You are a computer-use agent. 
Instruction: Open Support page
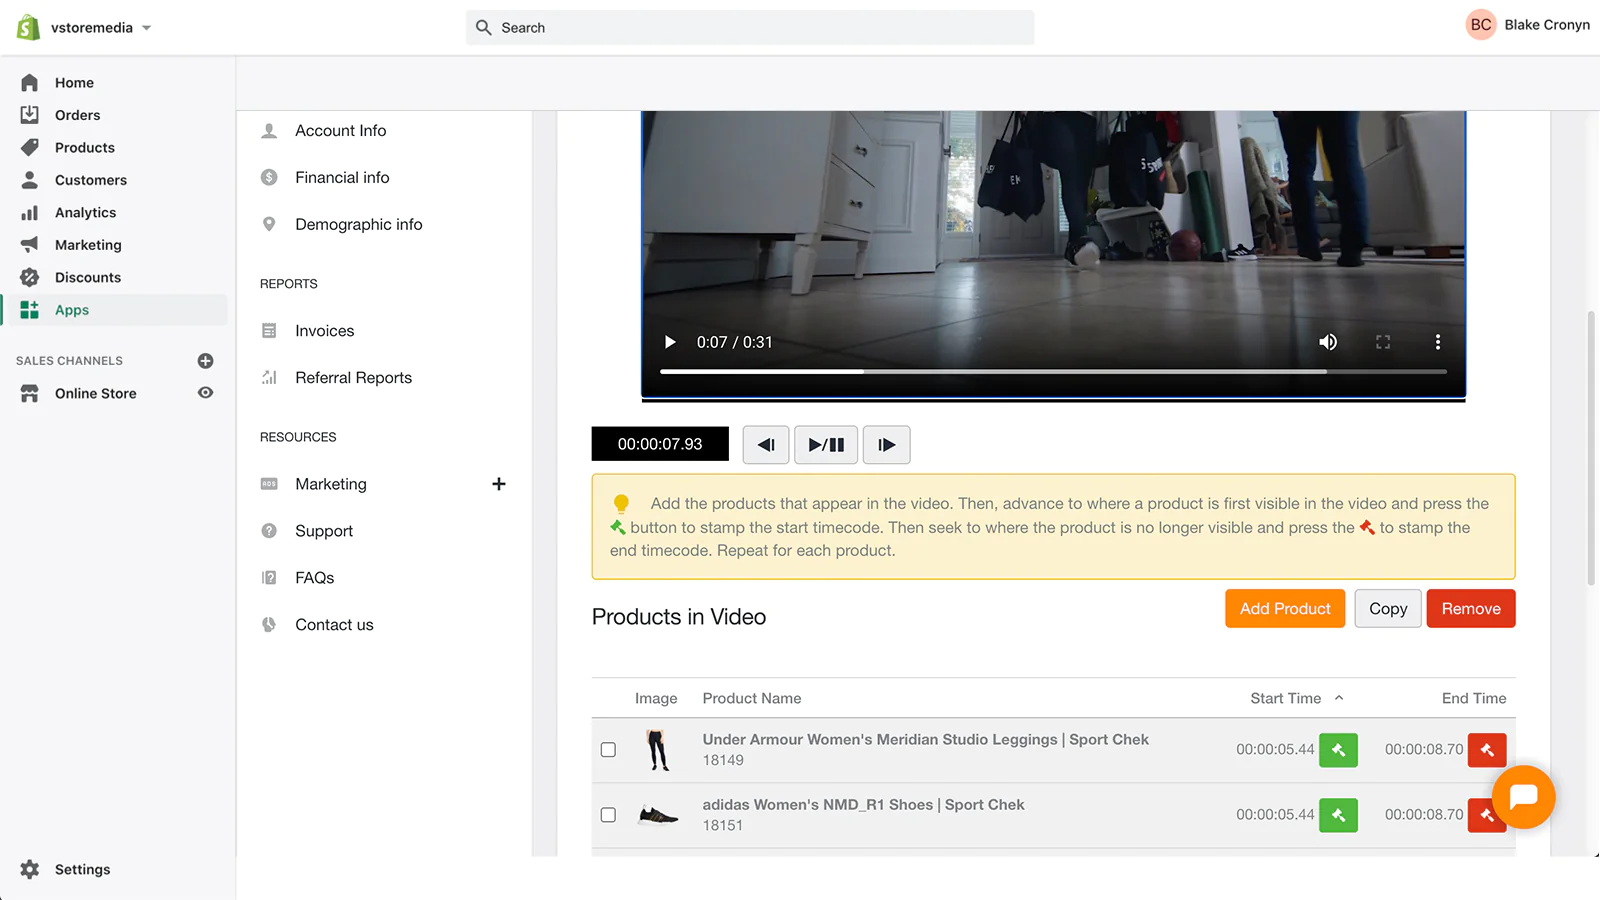click(x=324, y=531)
